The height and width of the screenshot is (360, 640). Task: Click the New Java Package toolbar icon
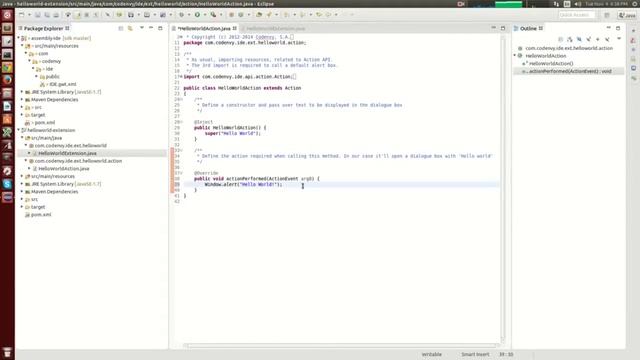point(231,15)
